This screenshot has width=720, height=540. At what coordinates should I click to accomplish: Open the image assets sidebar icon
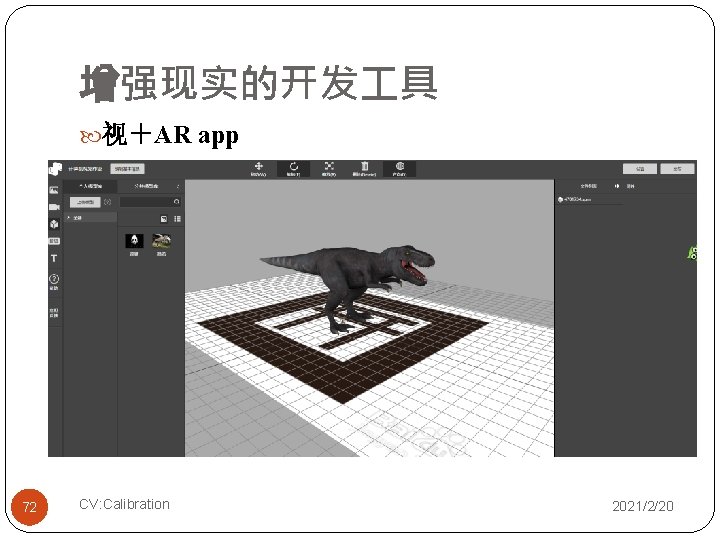[x=54, y=190]
